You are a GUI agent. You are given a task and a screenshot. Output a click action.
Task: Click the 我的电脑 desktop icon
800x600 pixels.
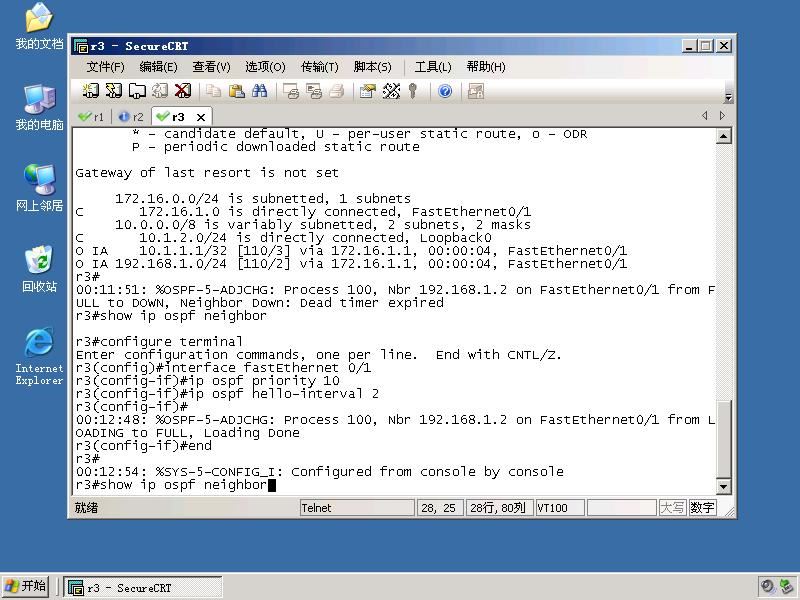39,108
